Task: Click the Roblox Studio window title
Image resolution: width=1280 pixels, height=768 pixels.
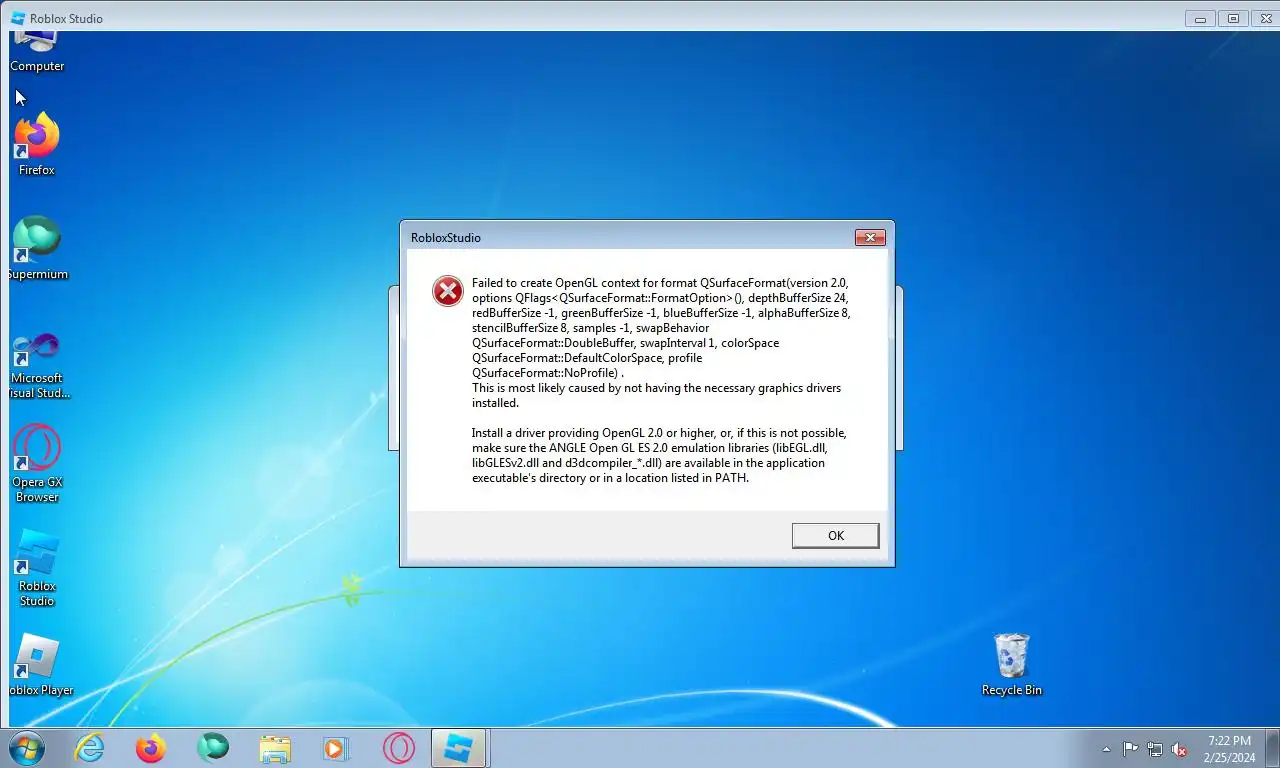Action: (x=66, y=18)
